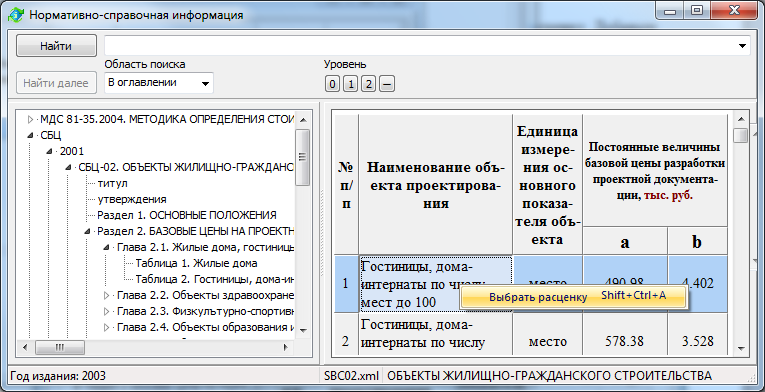Click into the search text input field
The image size is (765, 392).
click(x=420, y=46)
